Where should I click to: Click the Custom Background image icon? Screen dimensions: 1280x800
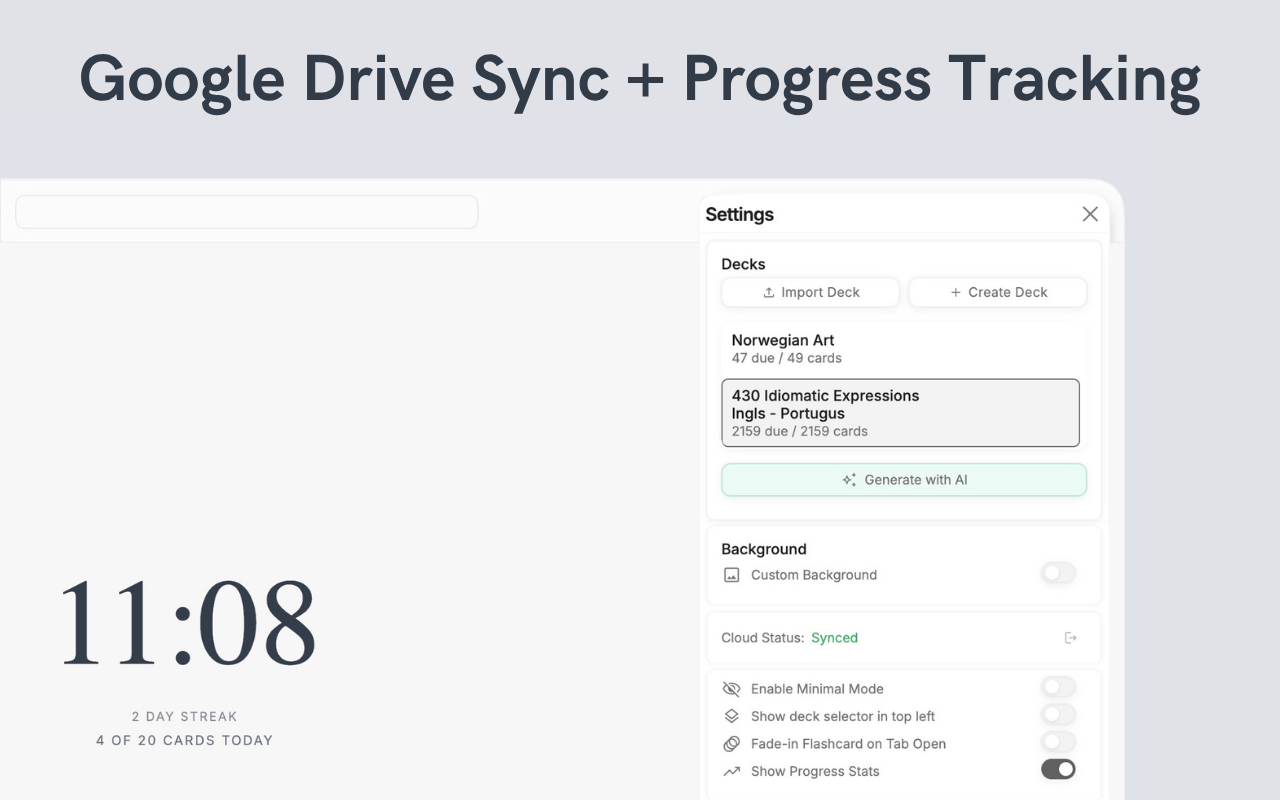tap(732, 575)
